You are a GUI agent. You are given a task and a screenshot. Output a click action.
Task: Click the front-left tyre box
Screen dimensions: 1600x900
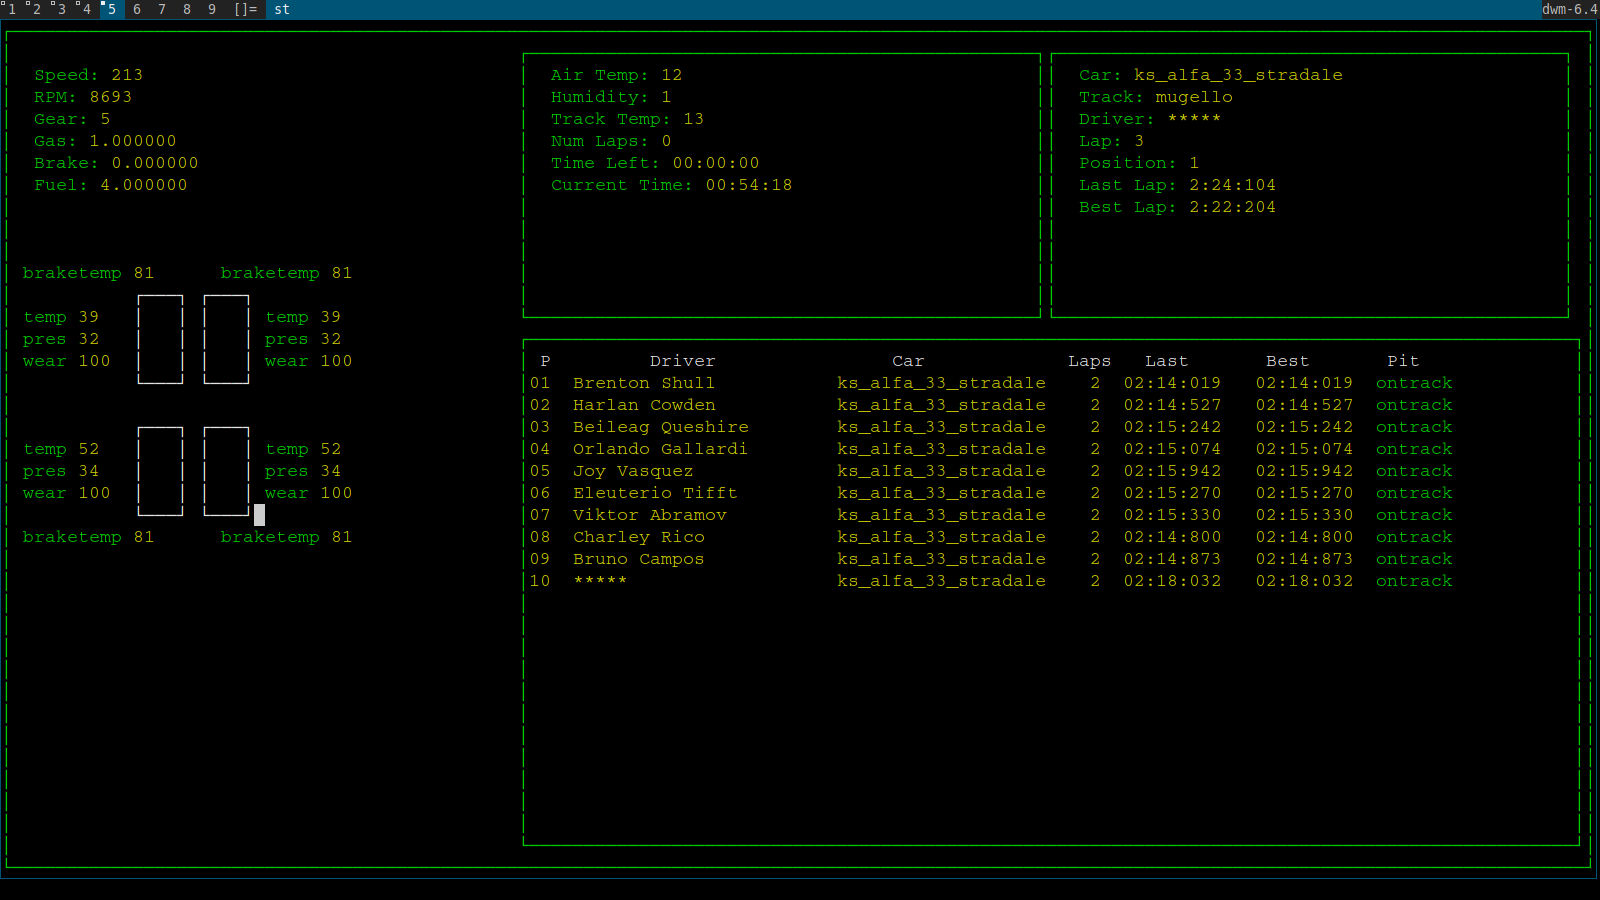(160, 339)
